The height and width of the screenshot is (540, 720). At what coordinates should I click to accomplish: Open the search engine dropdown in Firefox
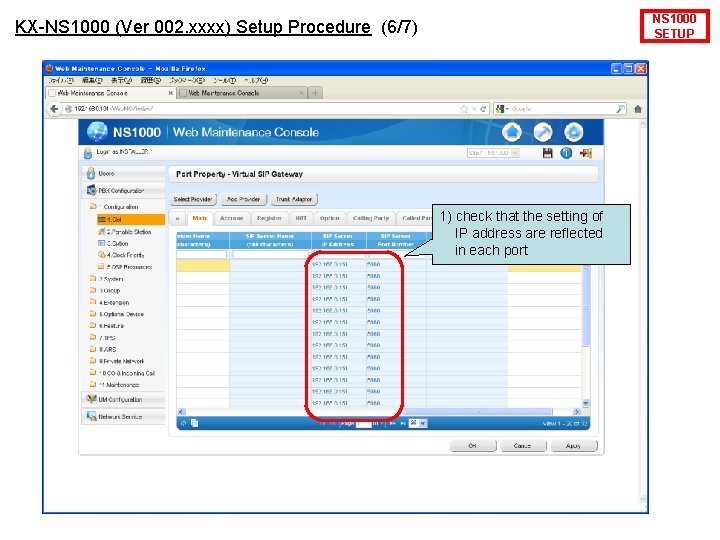[502, 109]
